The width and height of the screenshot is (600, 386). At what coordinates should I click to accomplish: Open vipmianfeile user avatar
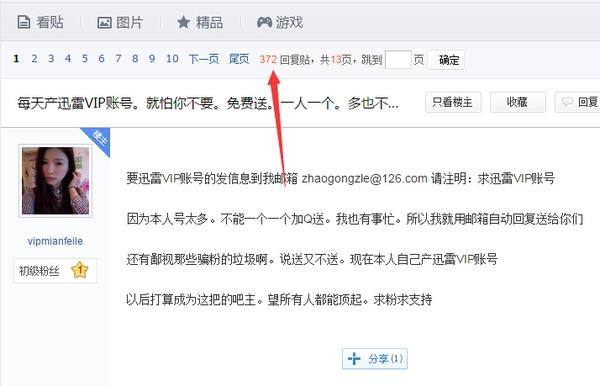pyautogui.click(x=55, y=181)
